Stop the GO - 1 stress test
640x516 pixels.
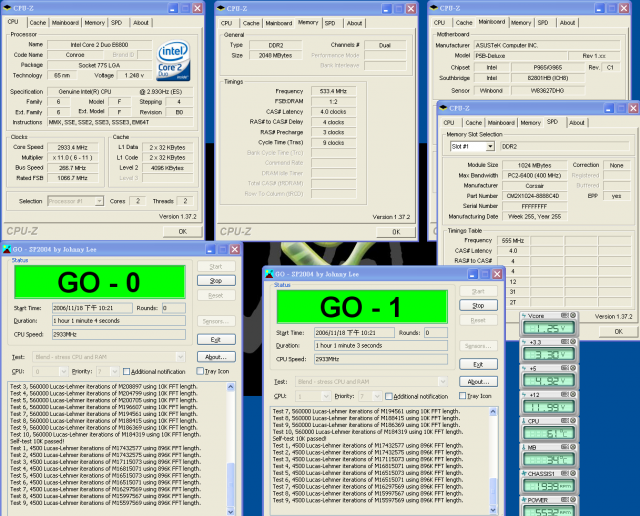coord(478,305)
